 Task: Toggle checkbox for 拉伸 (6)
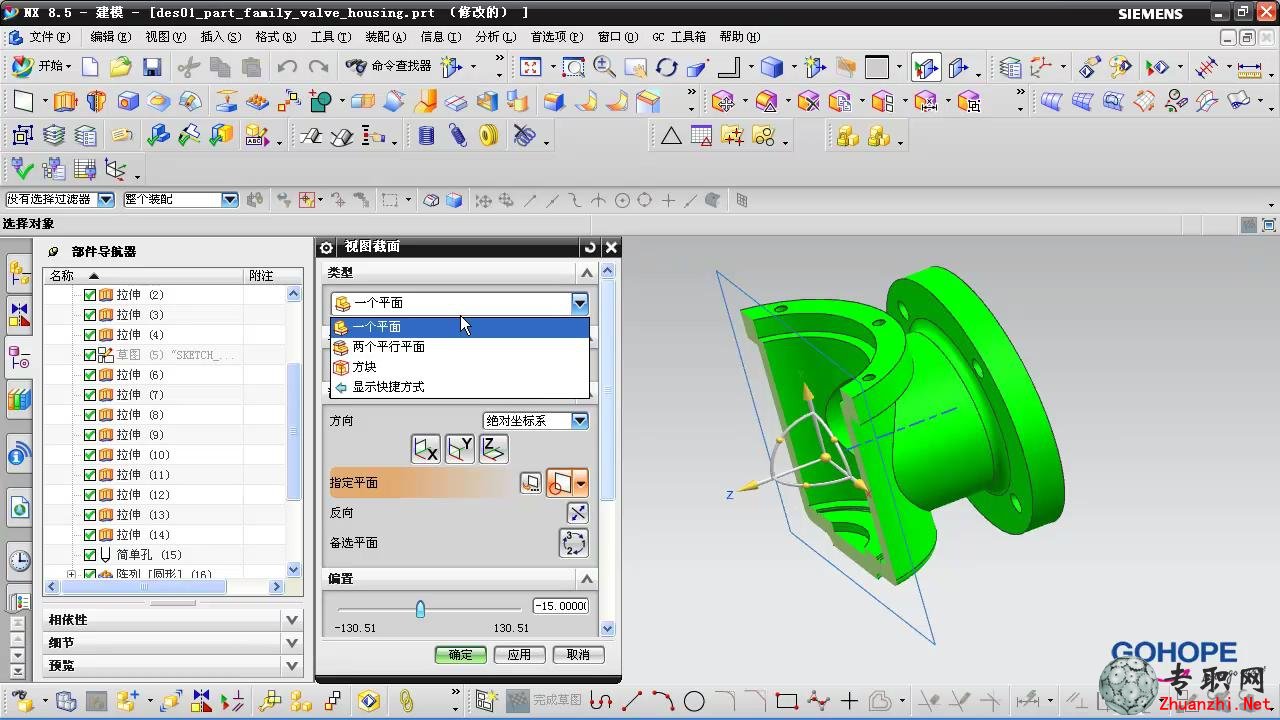pos(90,375)
